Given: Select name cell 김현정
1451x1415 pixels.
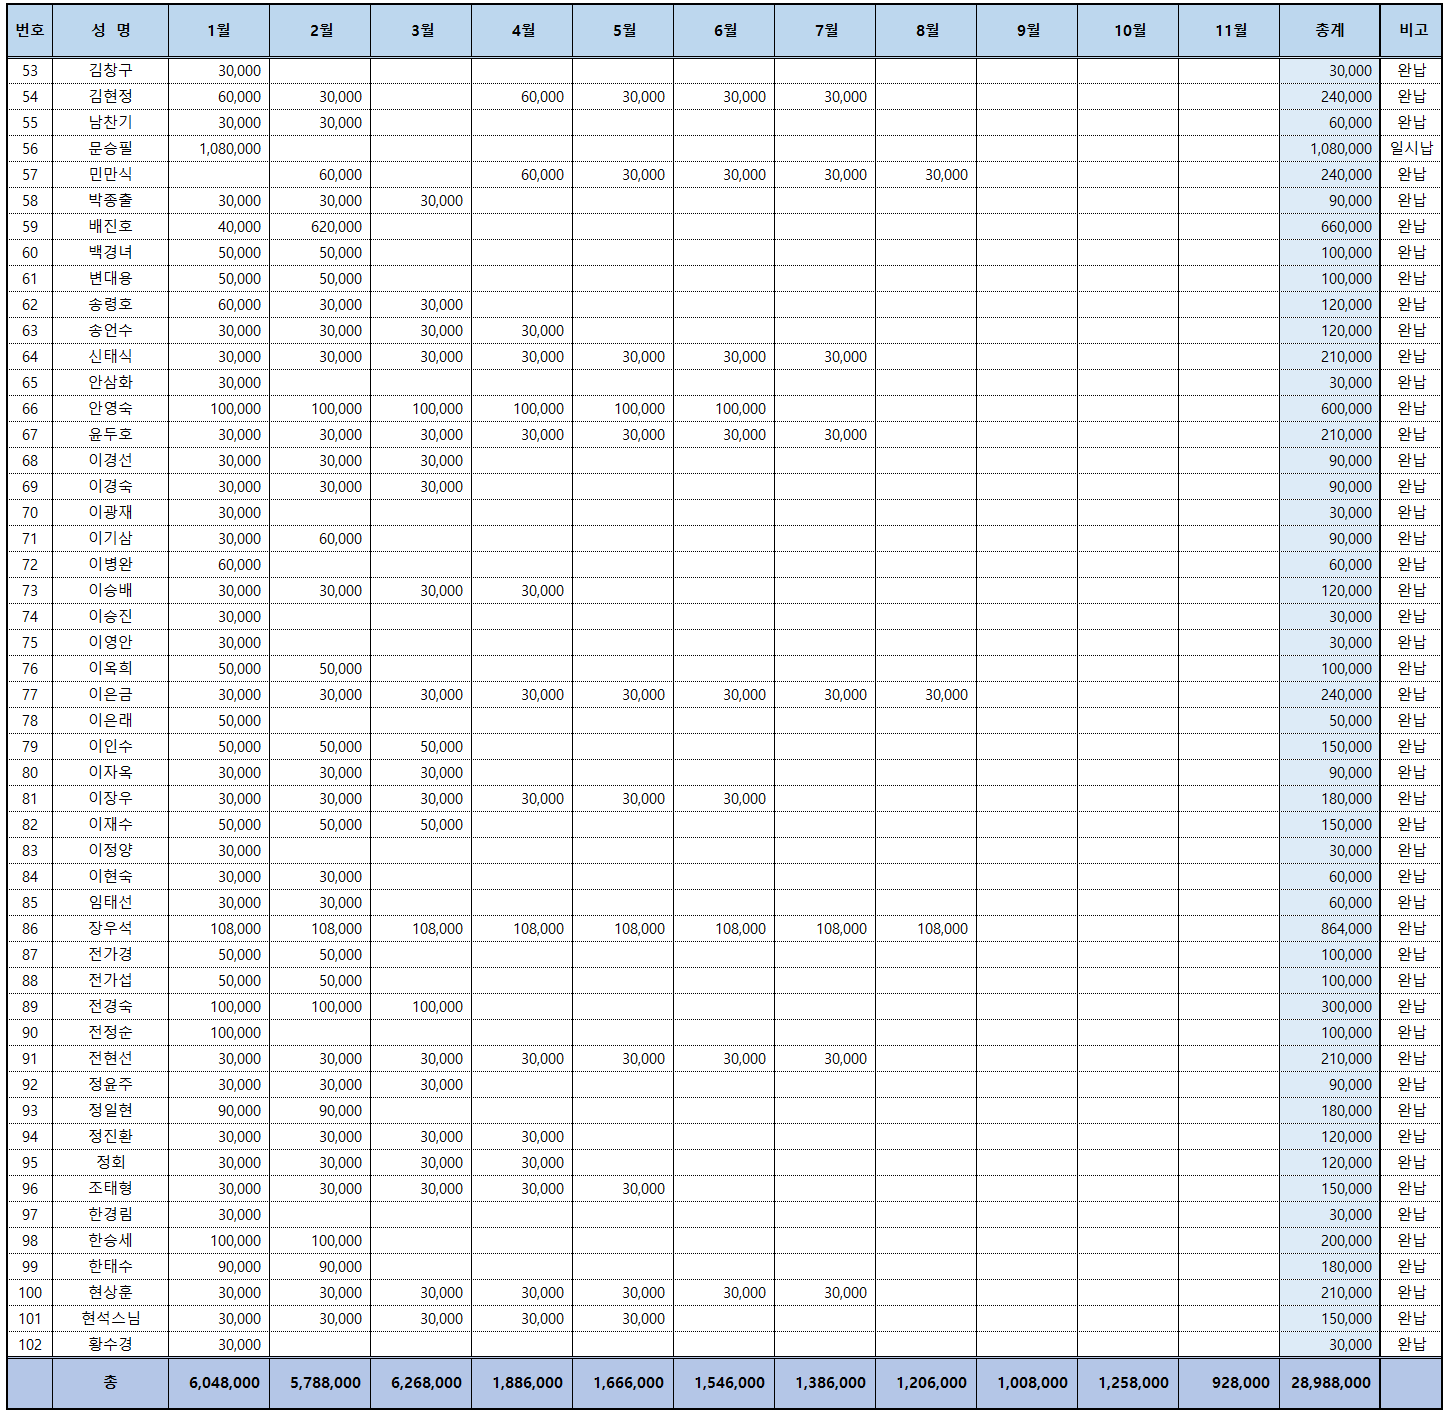Looking at the screenshot, I should click(x=111, y=97).
